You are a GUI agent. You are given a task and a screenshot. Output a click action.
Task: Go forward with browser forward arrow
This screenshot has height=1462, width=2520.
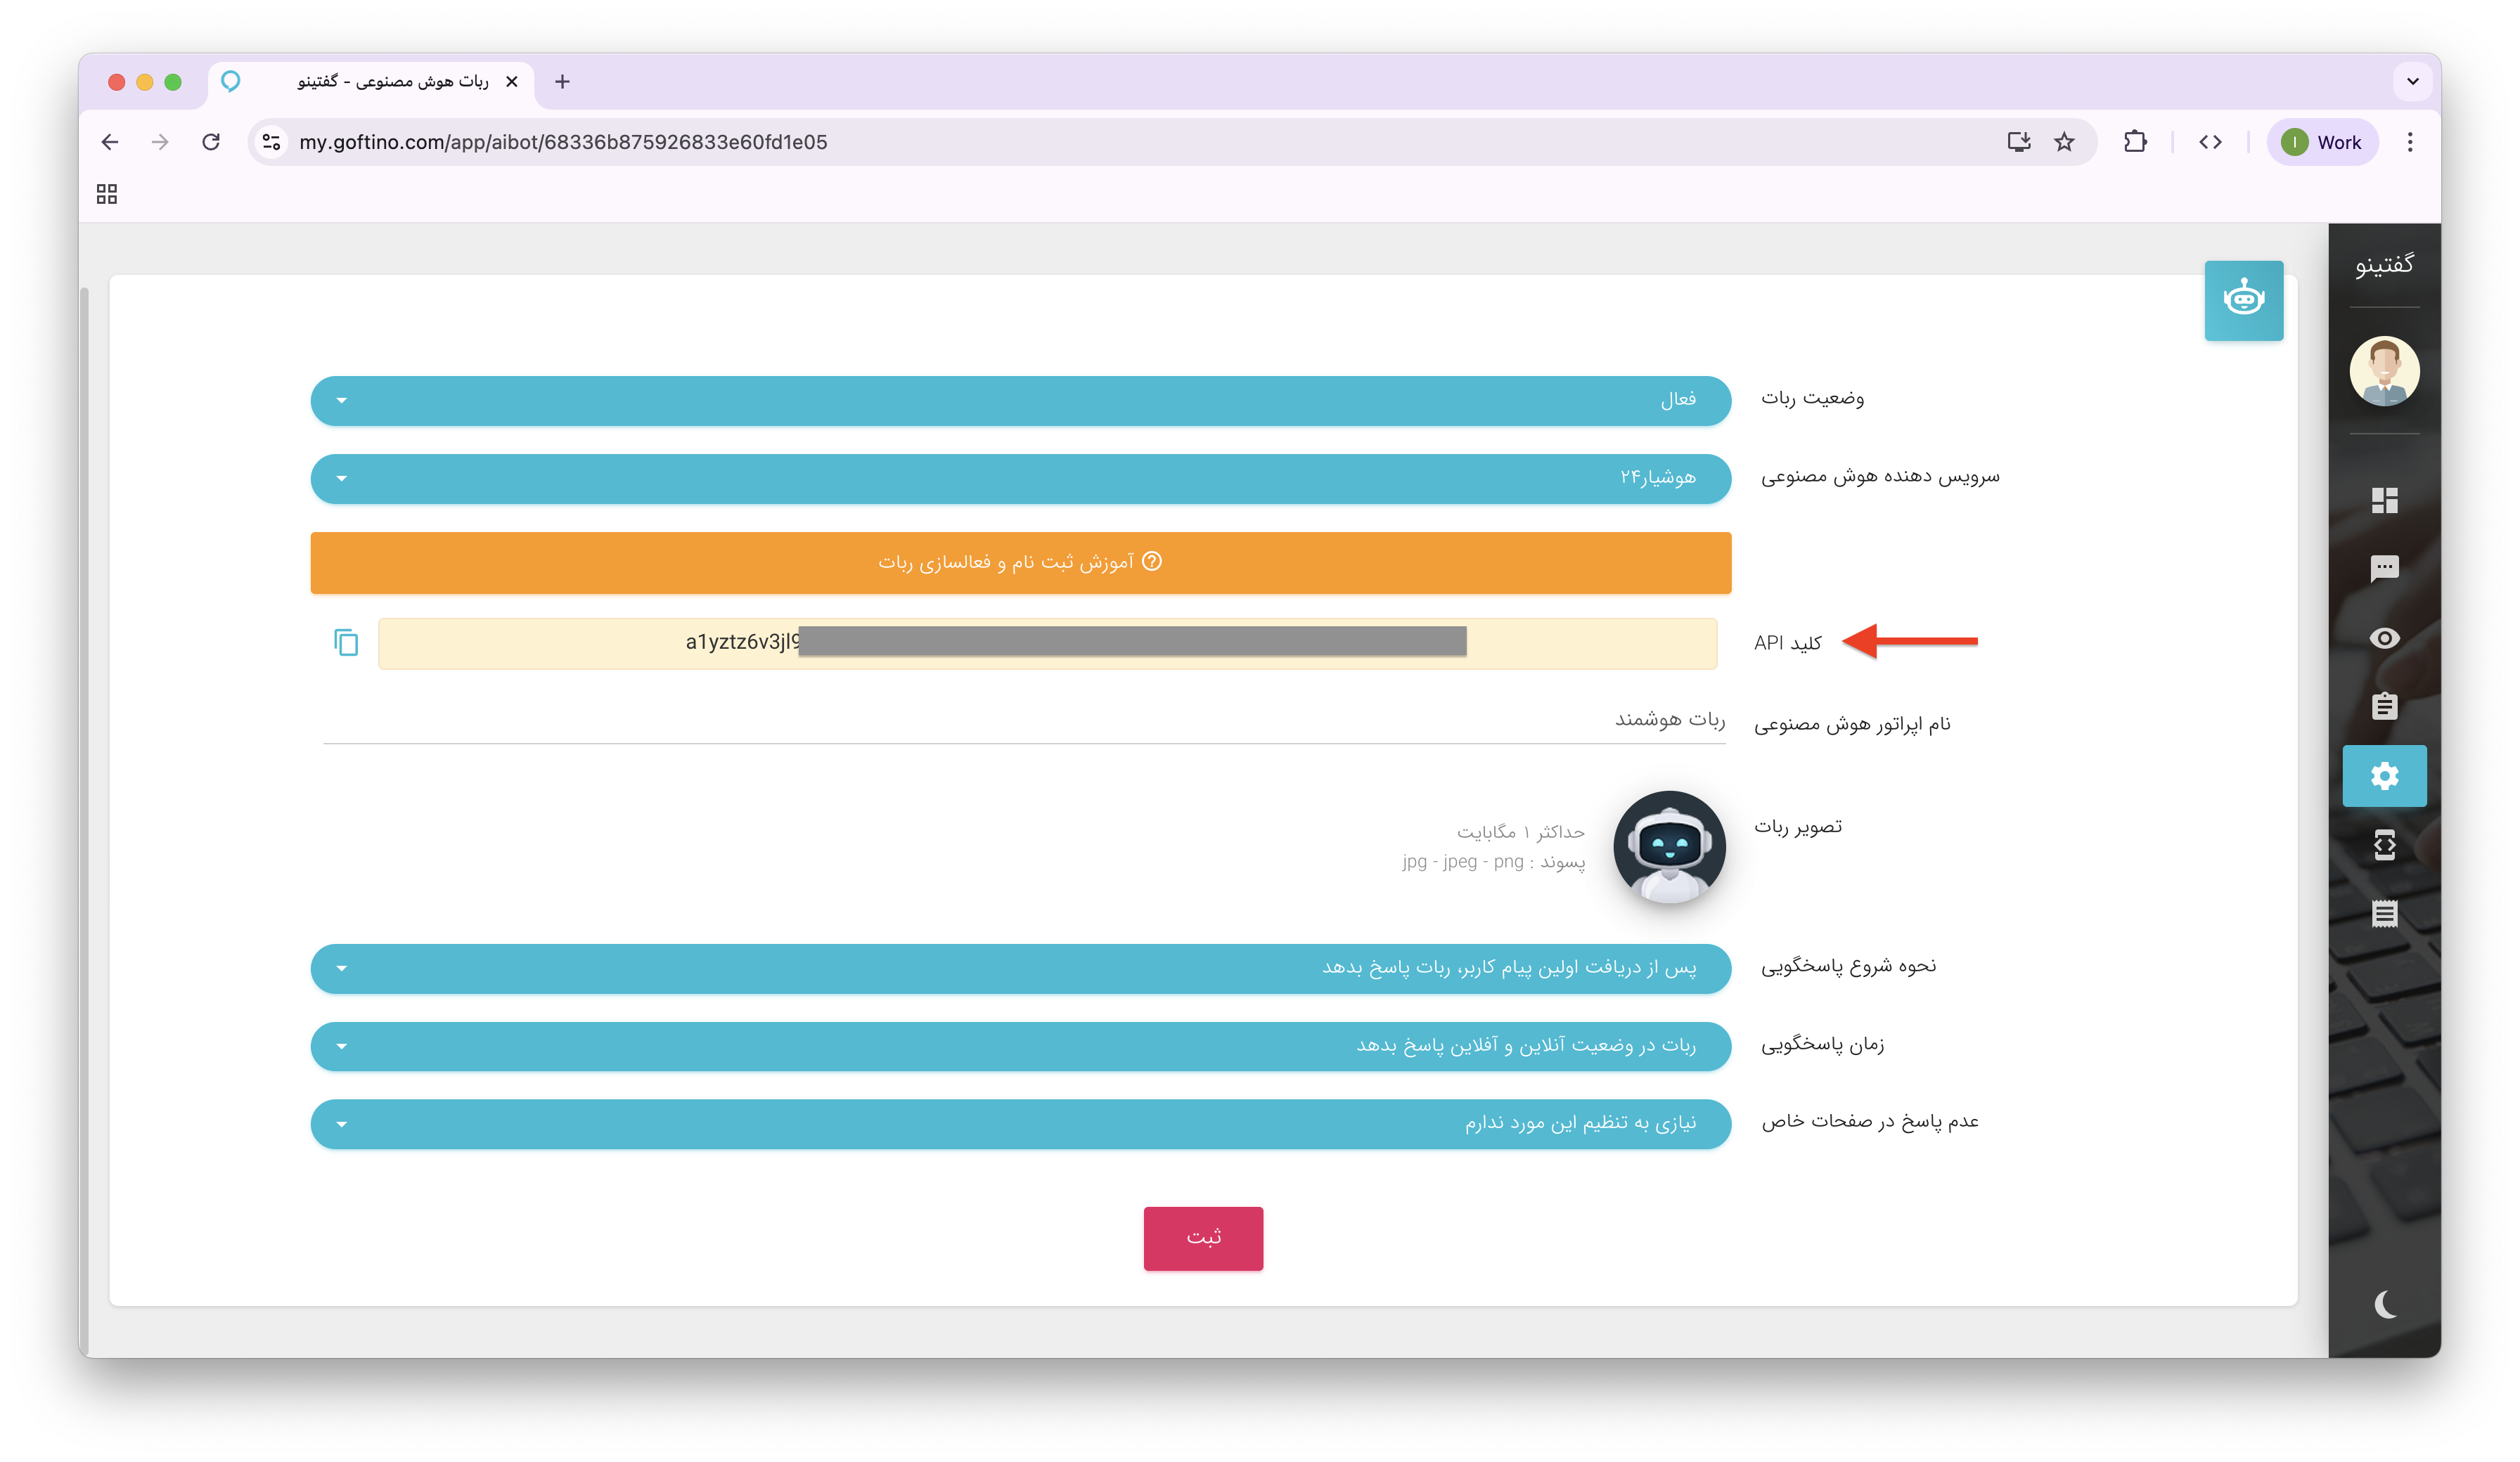pos(160,142)
